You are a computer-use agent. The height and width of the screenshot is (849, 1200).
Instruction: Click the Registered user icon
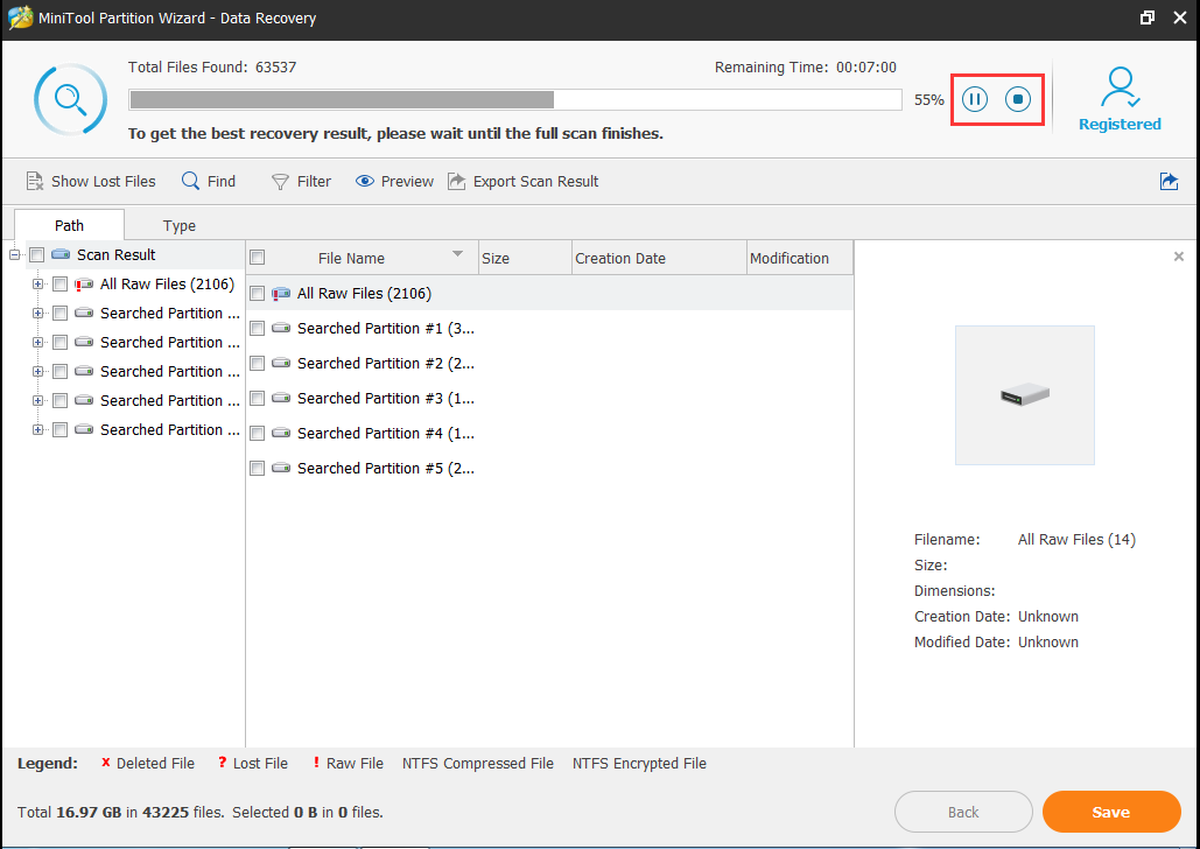pos(1119,89)
